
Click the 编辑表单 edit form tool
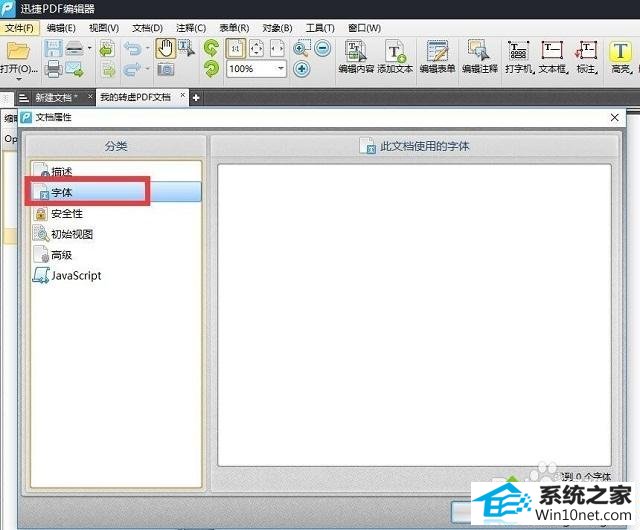(x=438, y=57)
